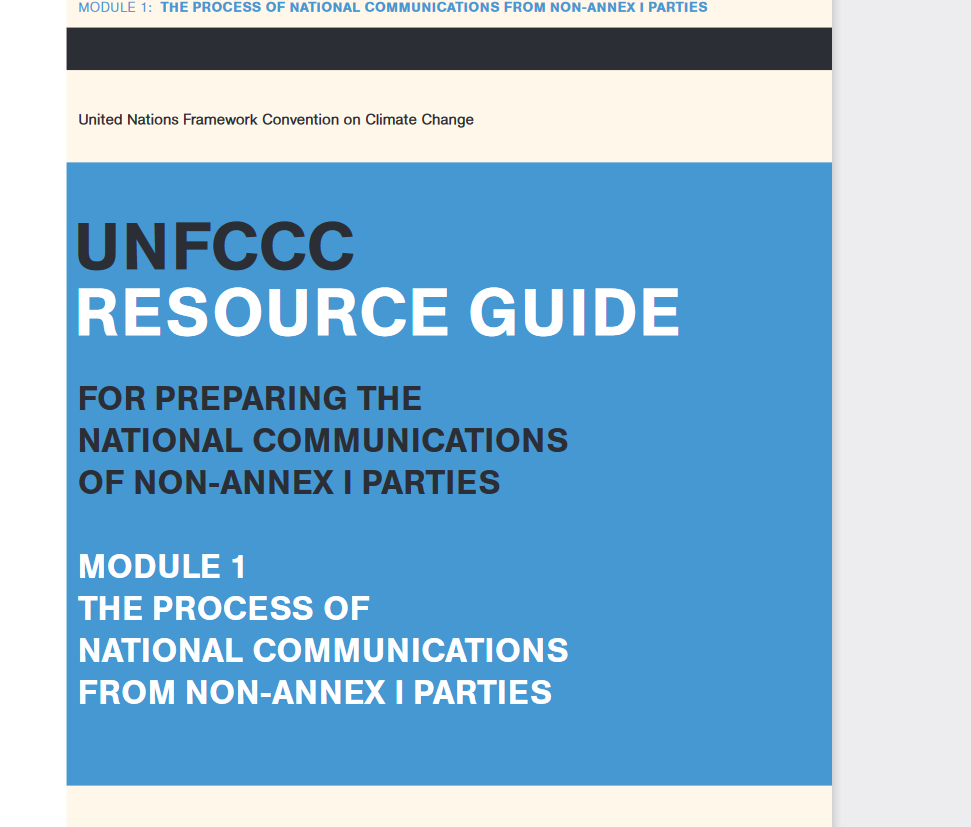Click header 'THE PROCESS OF NATIONAL COMMUNICATIONS FROM NON-ANNEX I PARTIES'
The width and height of the screenshot is (971, 827).
tap(433, 7)
